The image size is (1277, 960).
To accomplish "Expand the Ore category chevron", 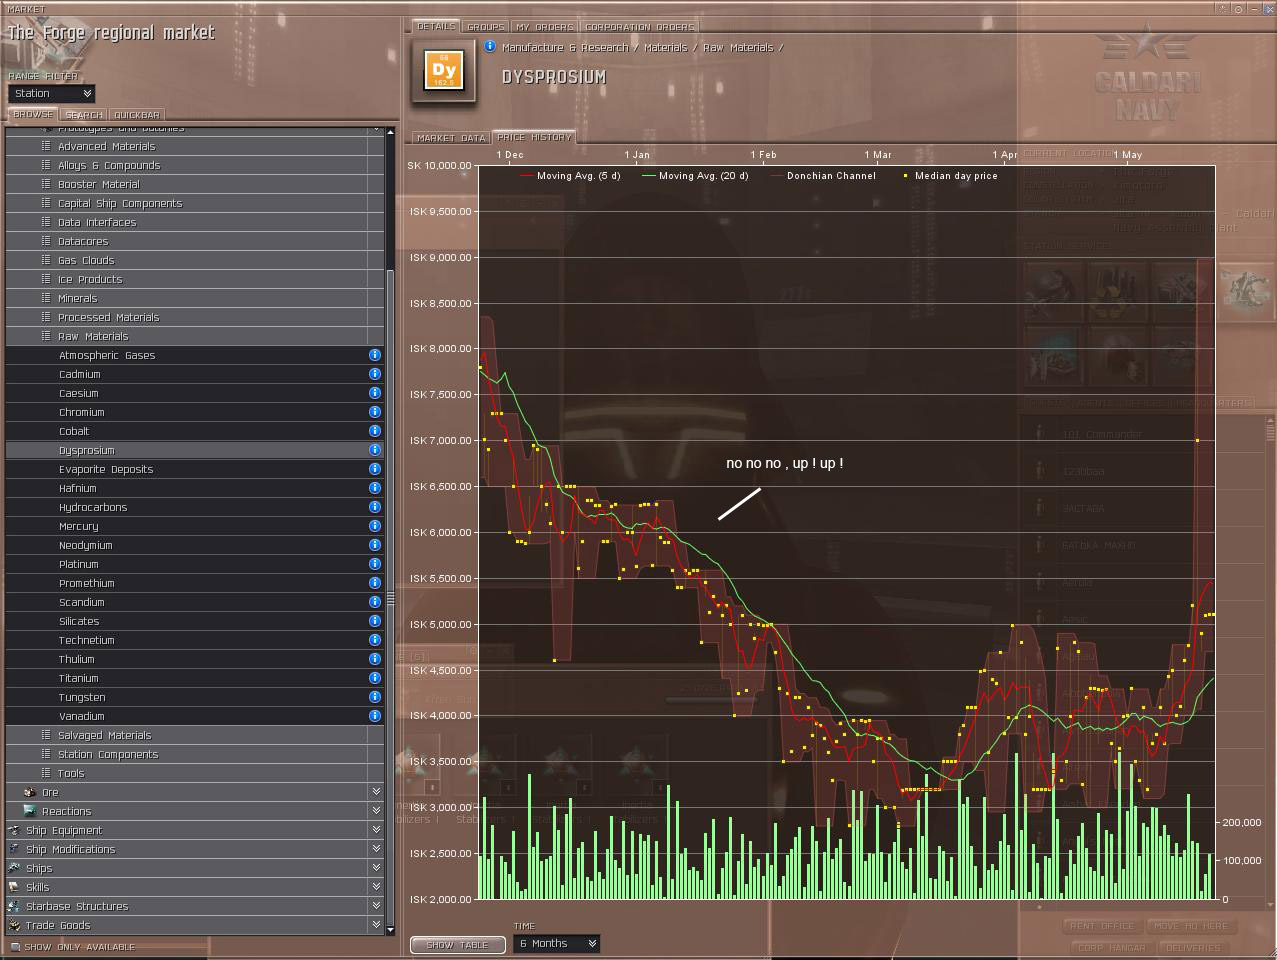I will click(x=376, y=792).
